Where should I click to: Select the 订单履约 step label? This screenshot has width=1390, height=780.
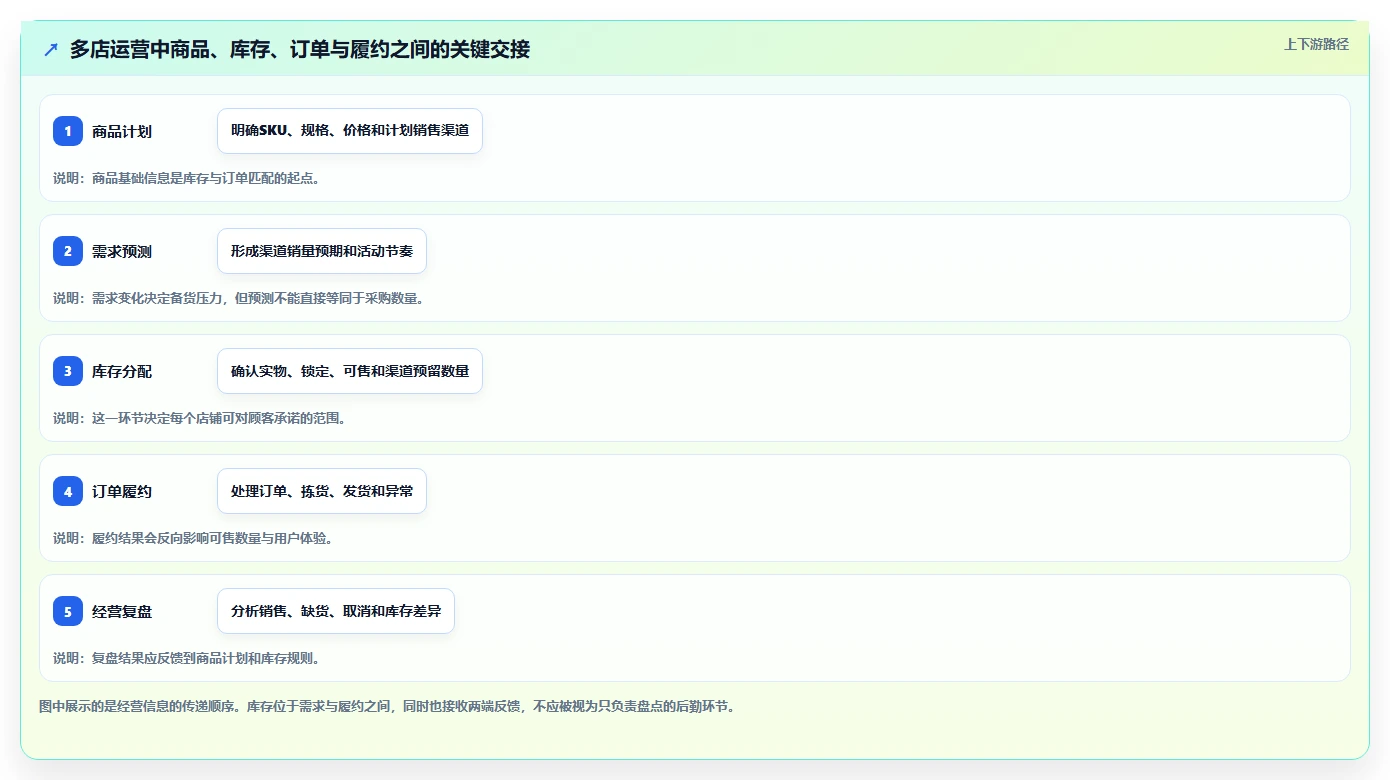(122, 491)
